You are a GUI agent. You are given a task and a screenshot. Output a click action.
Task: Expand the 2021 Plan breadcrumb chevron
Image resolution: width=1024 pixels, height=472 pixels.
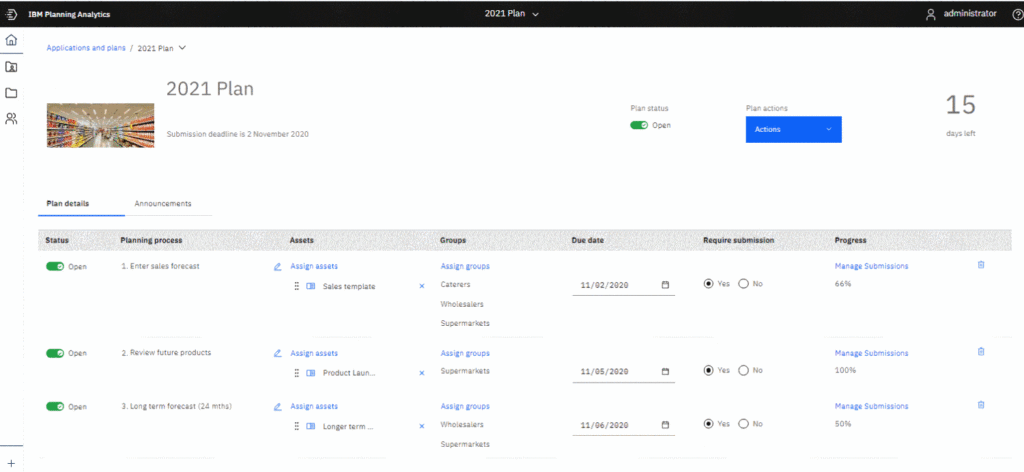[182, 48]
